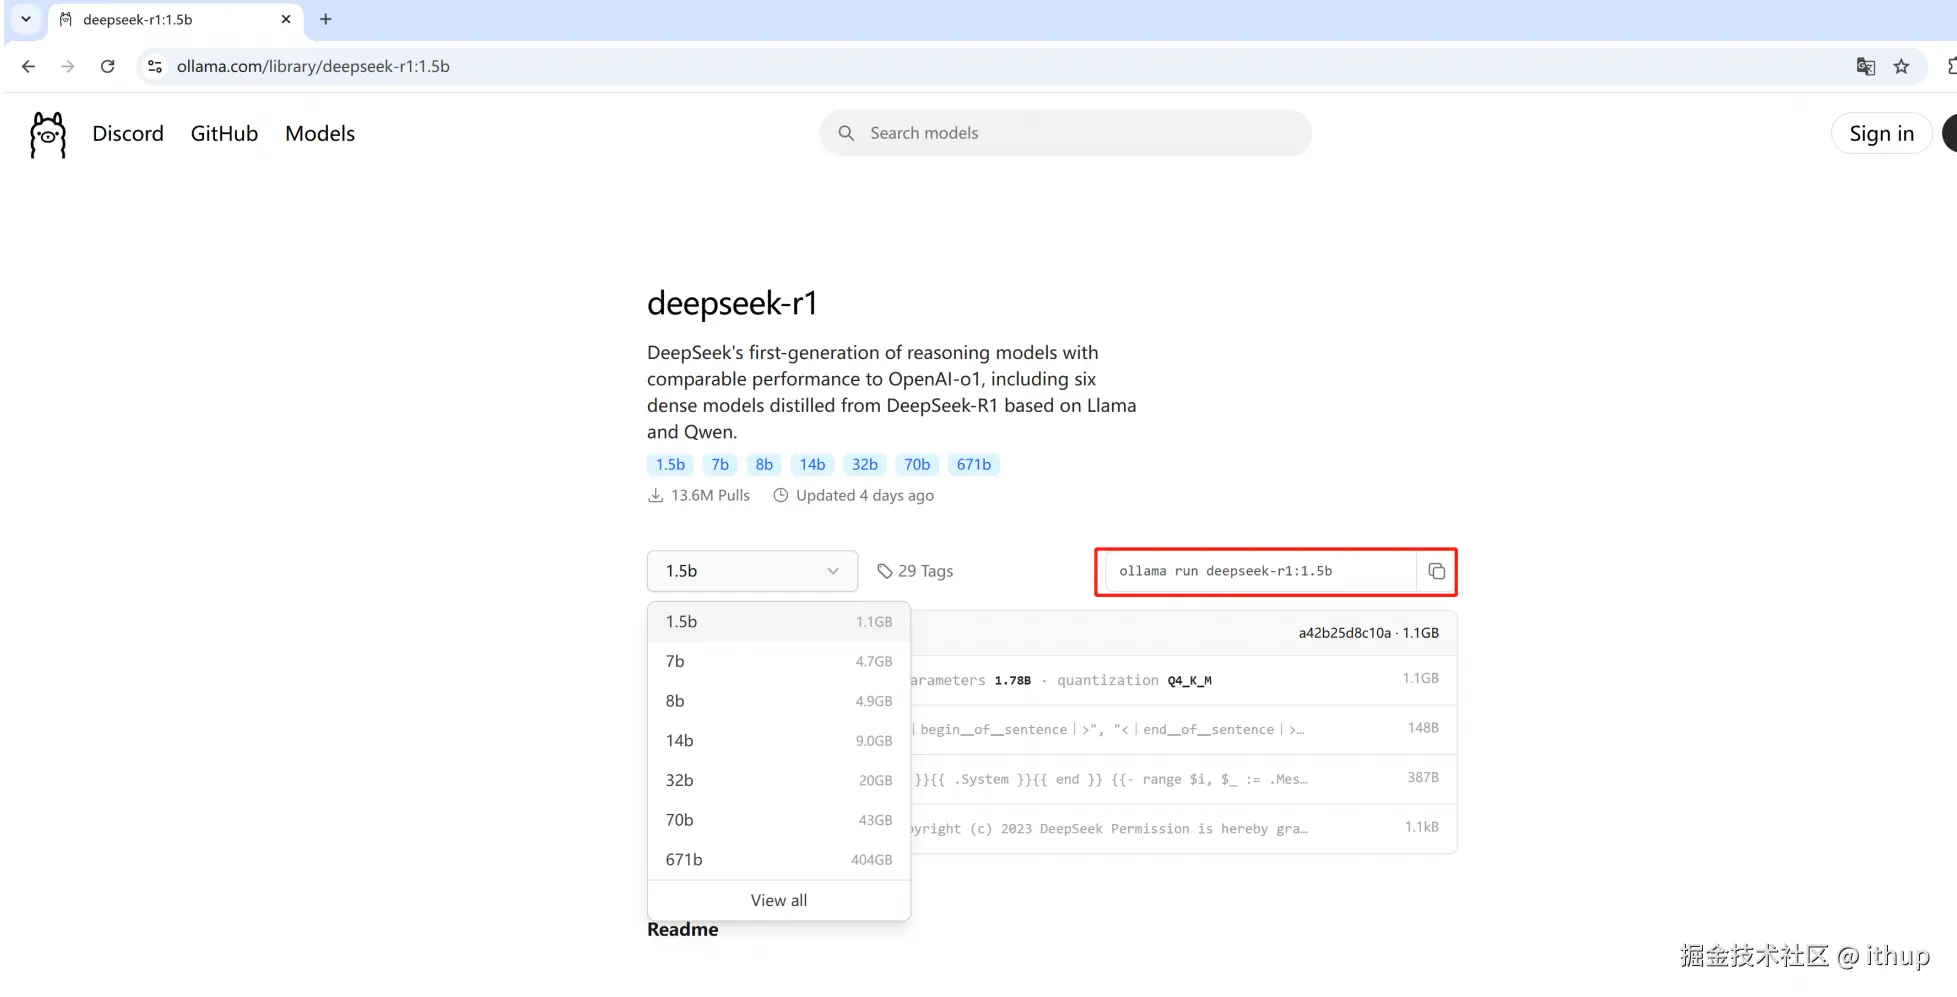The width and height of the screenshot is (1957, 997).
Task: Open the 29 Tags link
Action: click(x=915, y=571)
